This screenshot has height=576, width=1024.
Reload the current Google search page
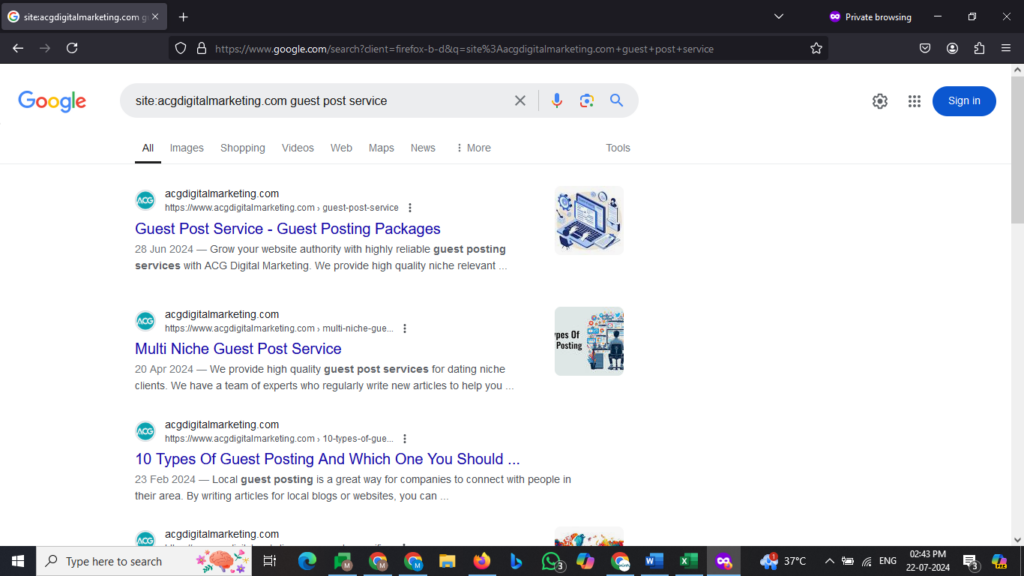coord(72,48)
